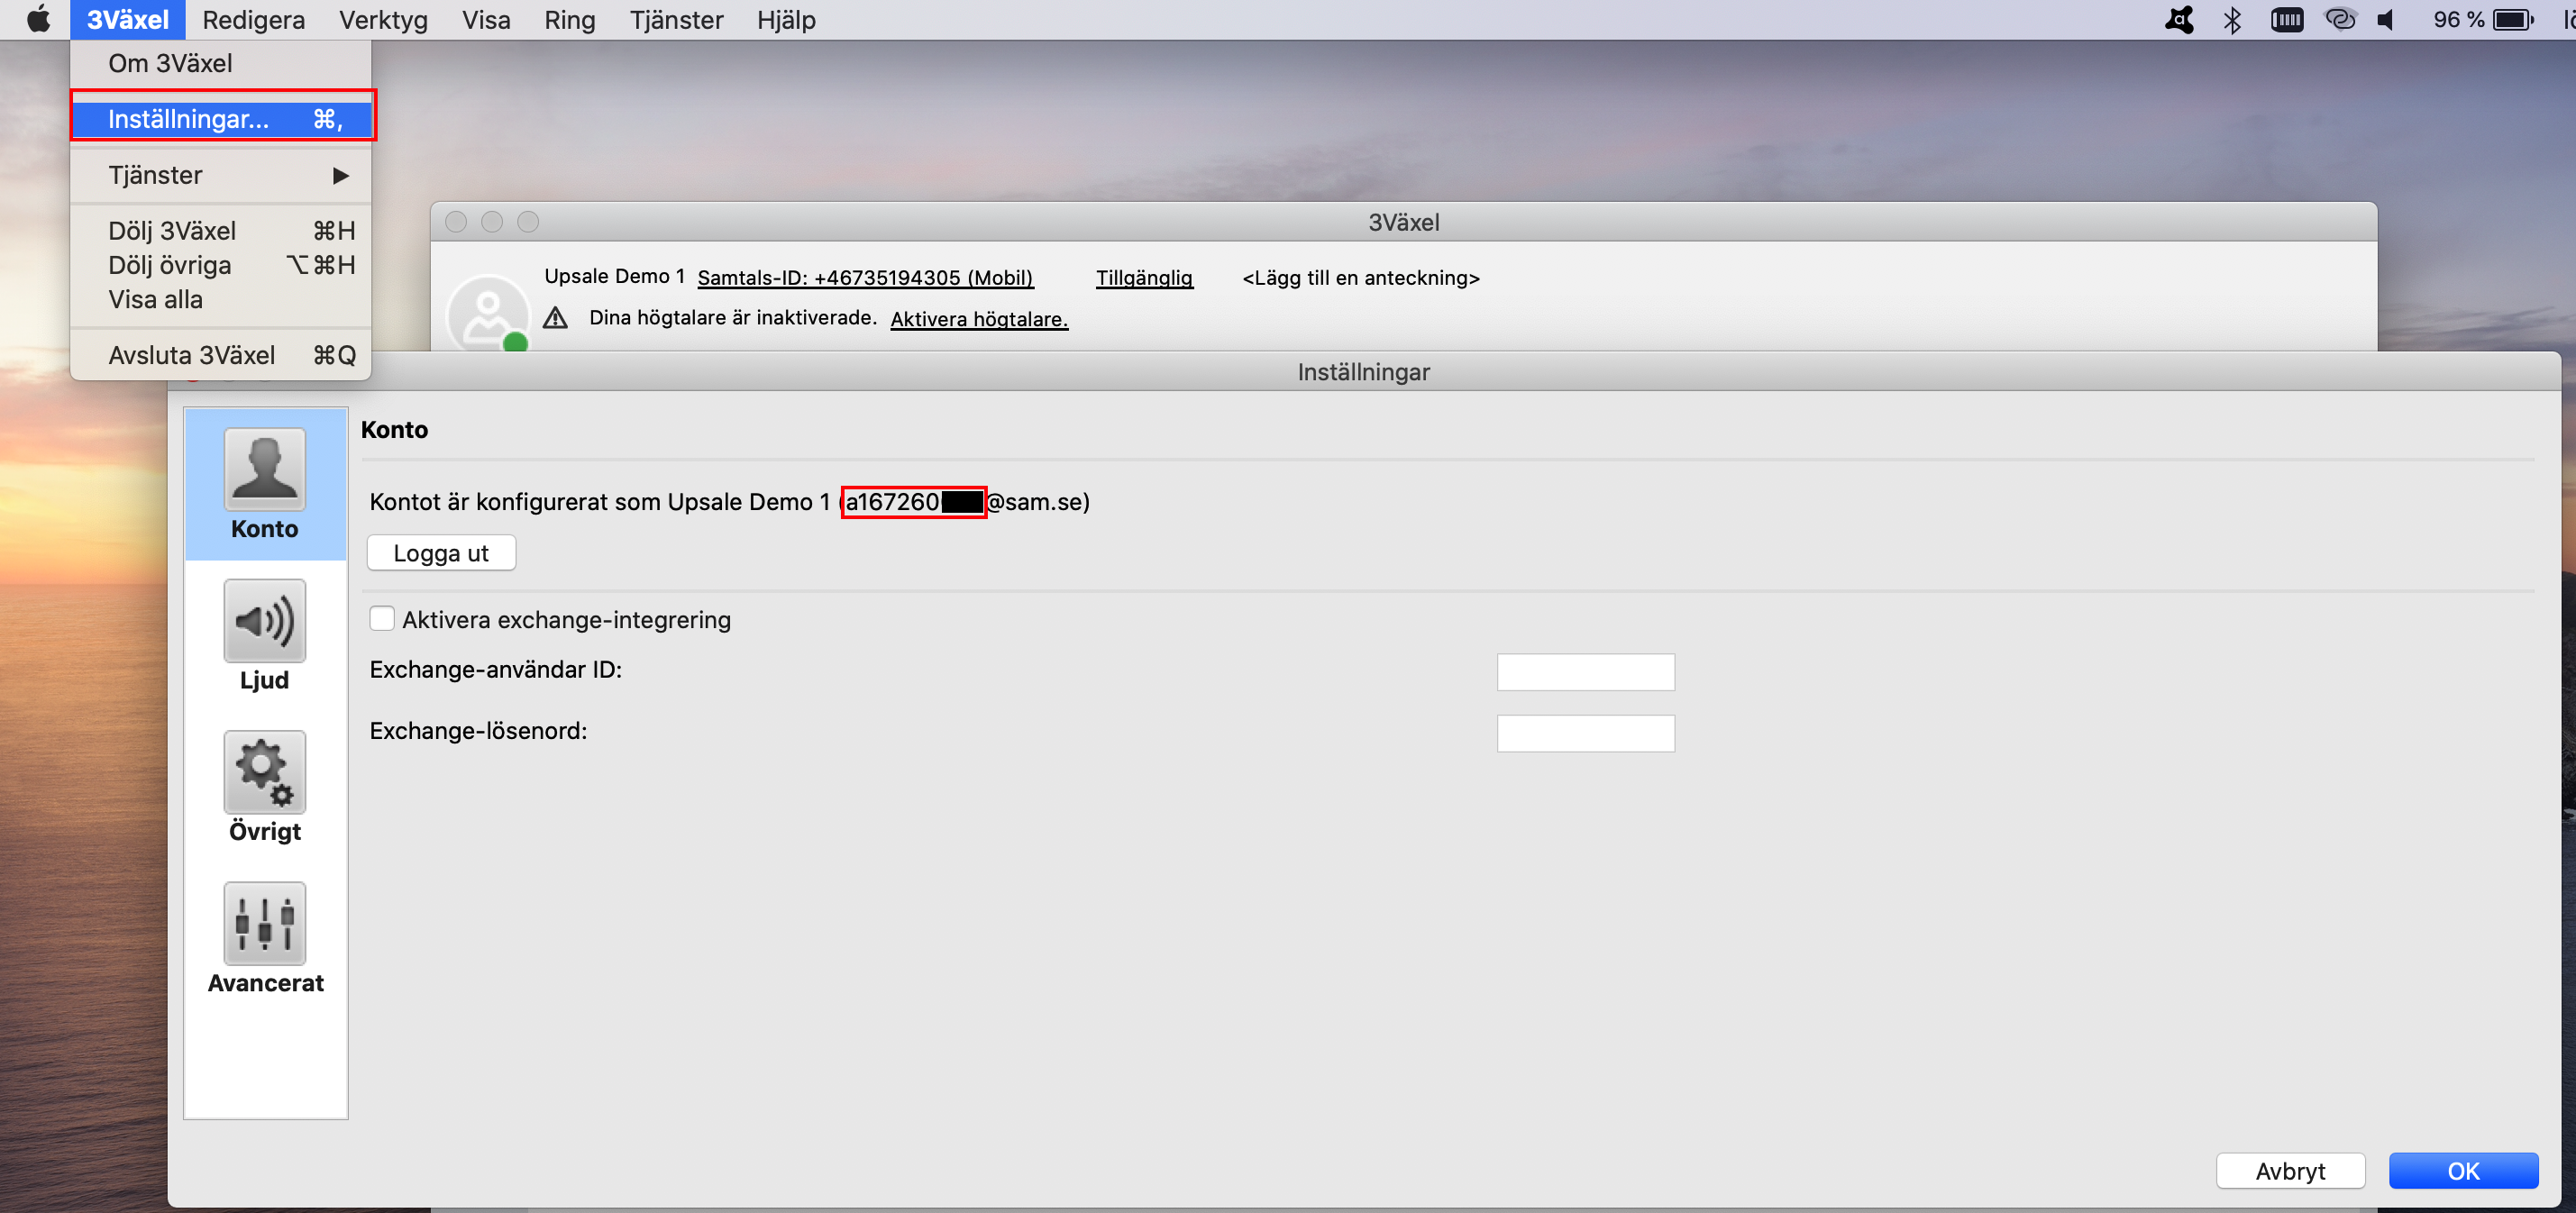
Task: Click the rocket icon at left of menu bar extras
Action: tap(2179, 19)
